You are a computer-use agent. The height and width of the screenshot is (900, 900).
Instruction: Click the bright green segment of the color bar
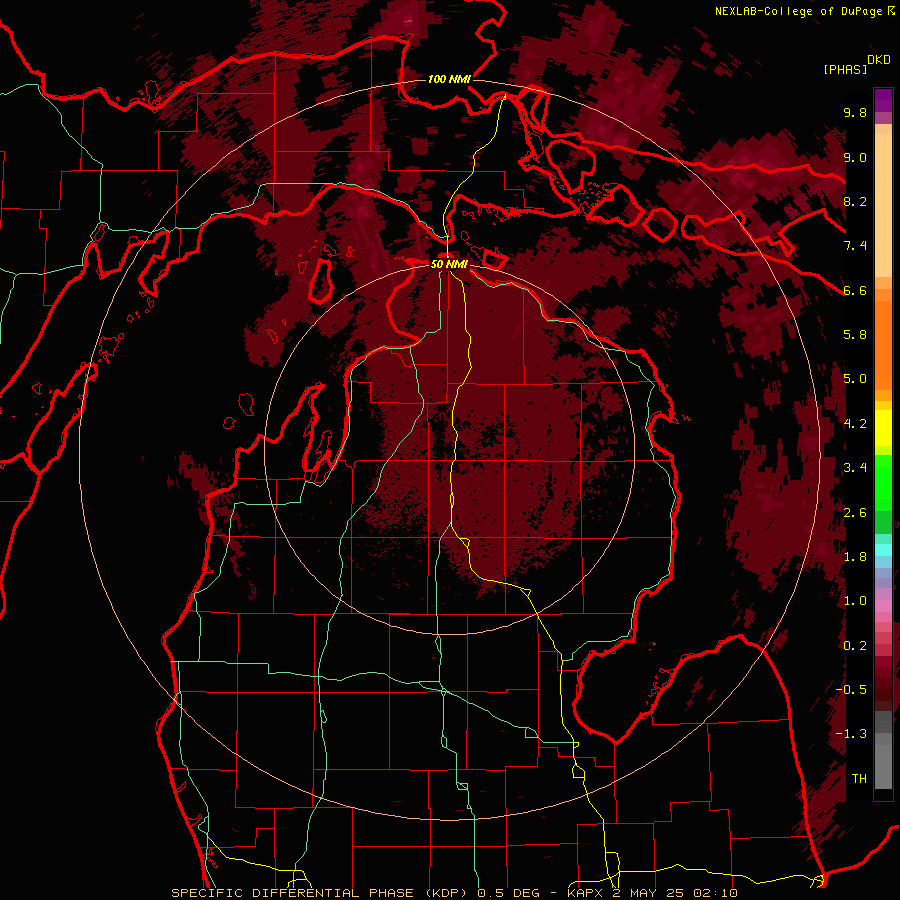883,483
